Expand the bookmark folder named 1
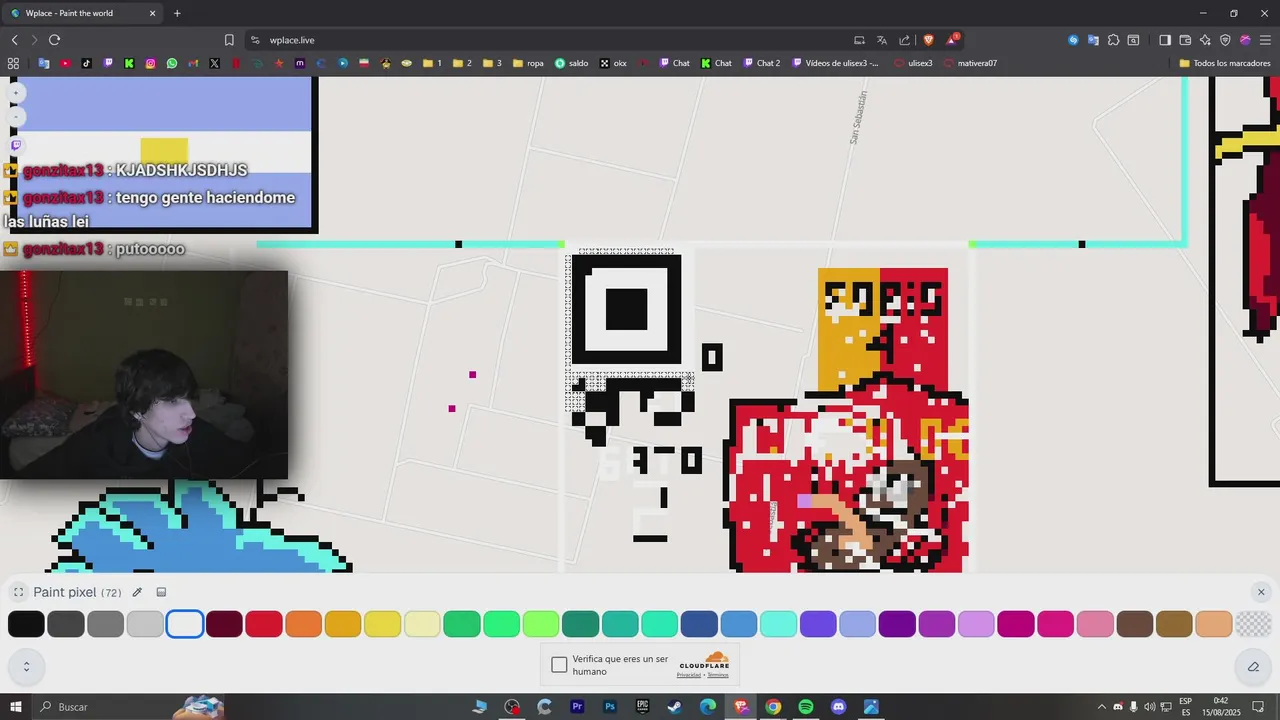Viewport: 1280px width, 720px height. (432, 63)
